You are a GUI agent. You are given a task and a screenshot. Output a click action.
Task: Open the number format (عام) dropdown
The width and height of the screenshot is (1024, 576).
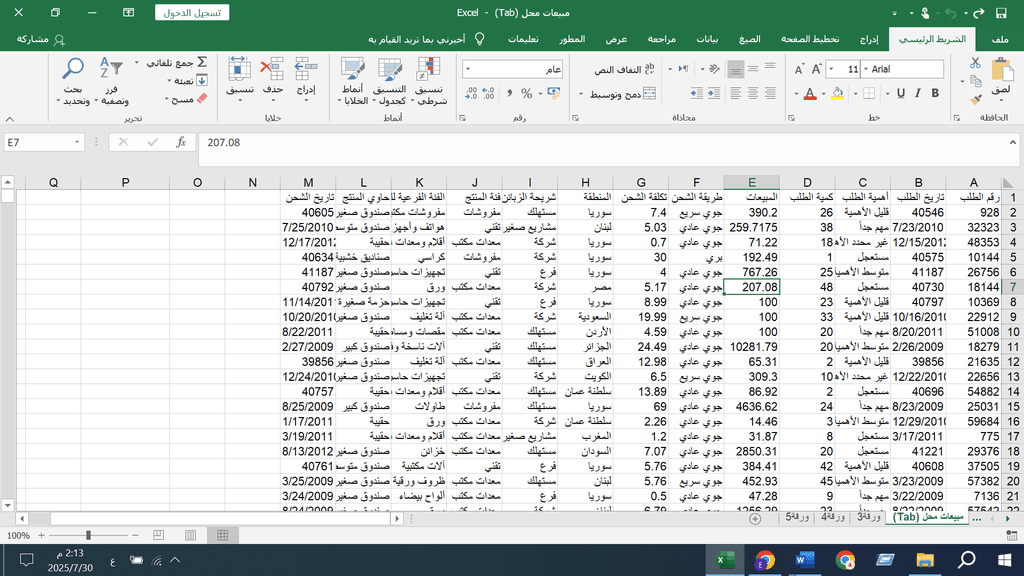click(468, 69)
